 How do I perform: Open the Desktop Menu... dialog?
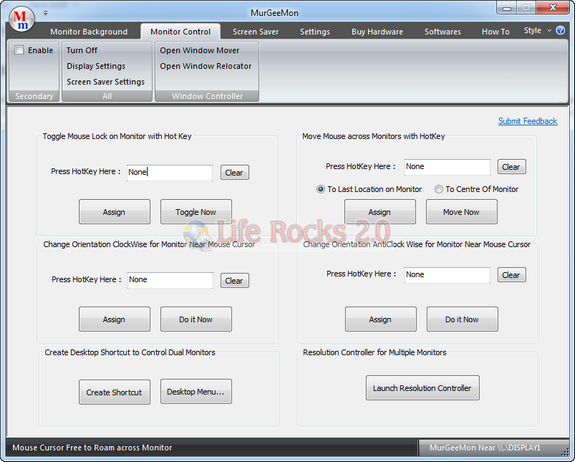[x=196, y=392]
